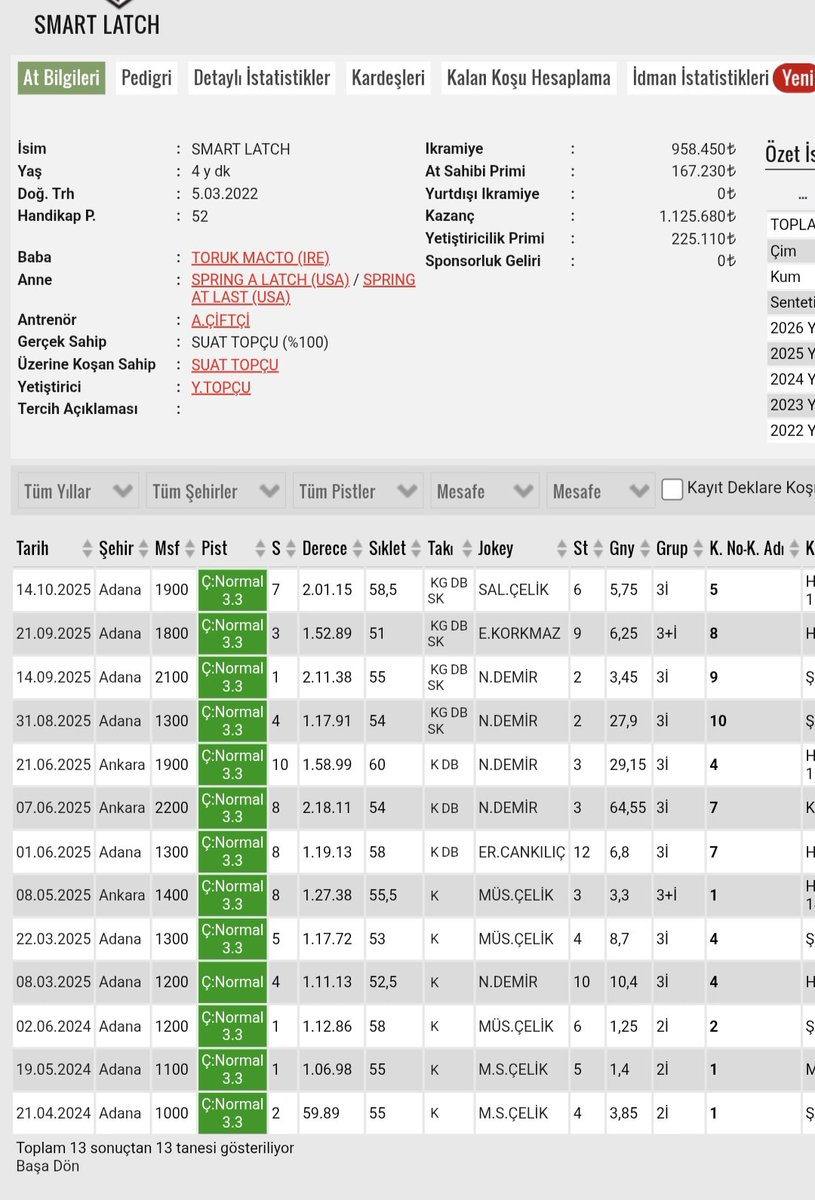The image size is (815, 1200).
Task: Sort table by Şehir column
Action: pyautogui.click(x=122, y=548)
